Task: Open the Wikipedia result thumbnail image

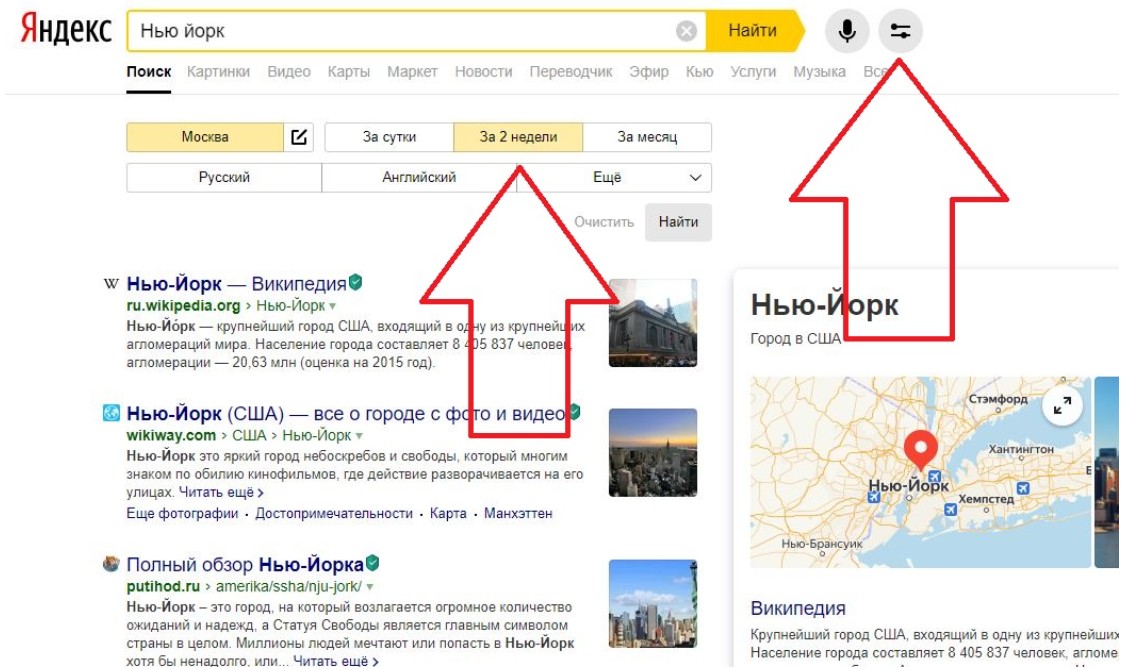Action: [x=653, y=323]
